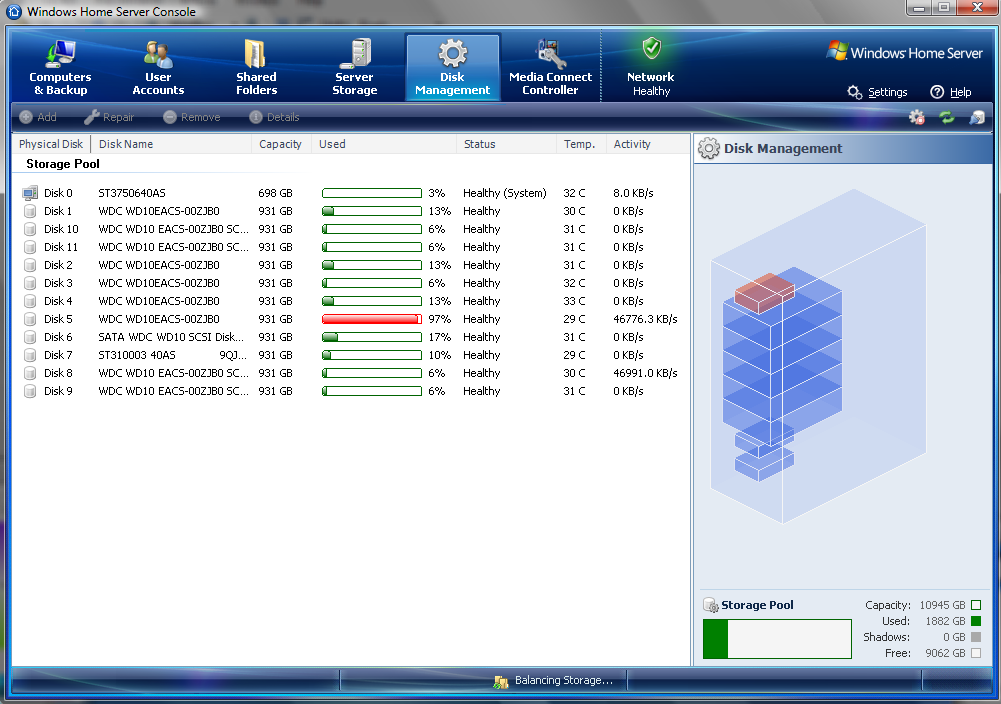Viewport: 1001px width, 704px height.
Task: Open the Computers & Backup tab
Action: click(x=60, y=68)
